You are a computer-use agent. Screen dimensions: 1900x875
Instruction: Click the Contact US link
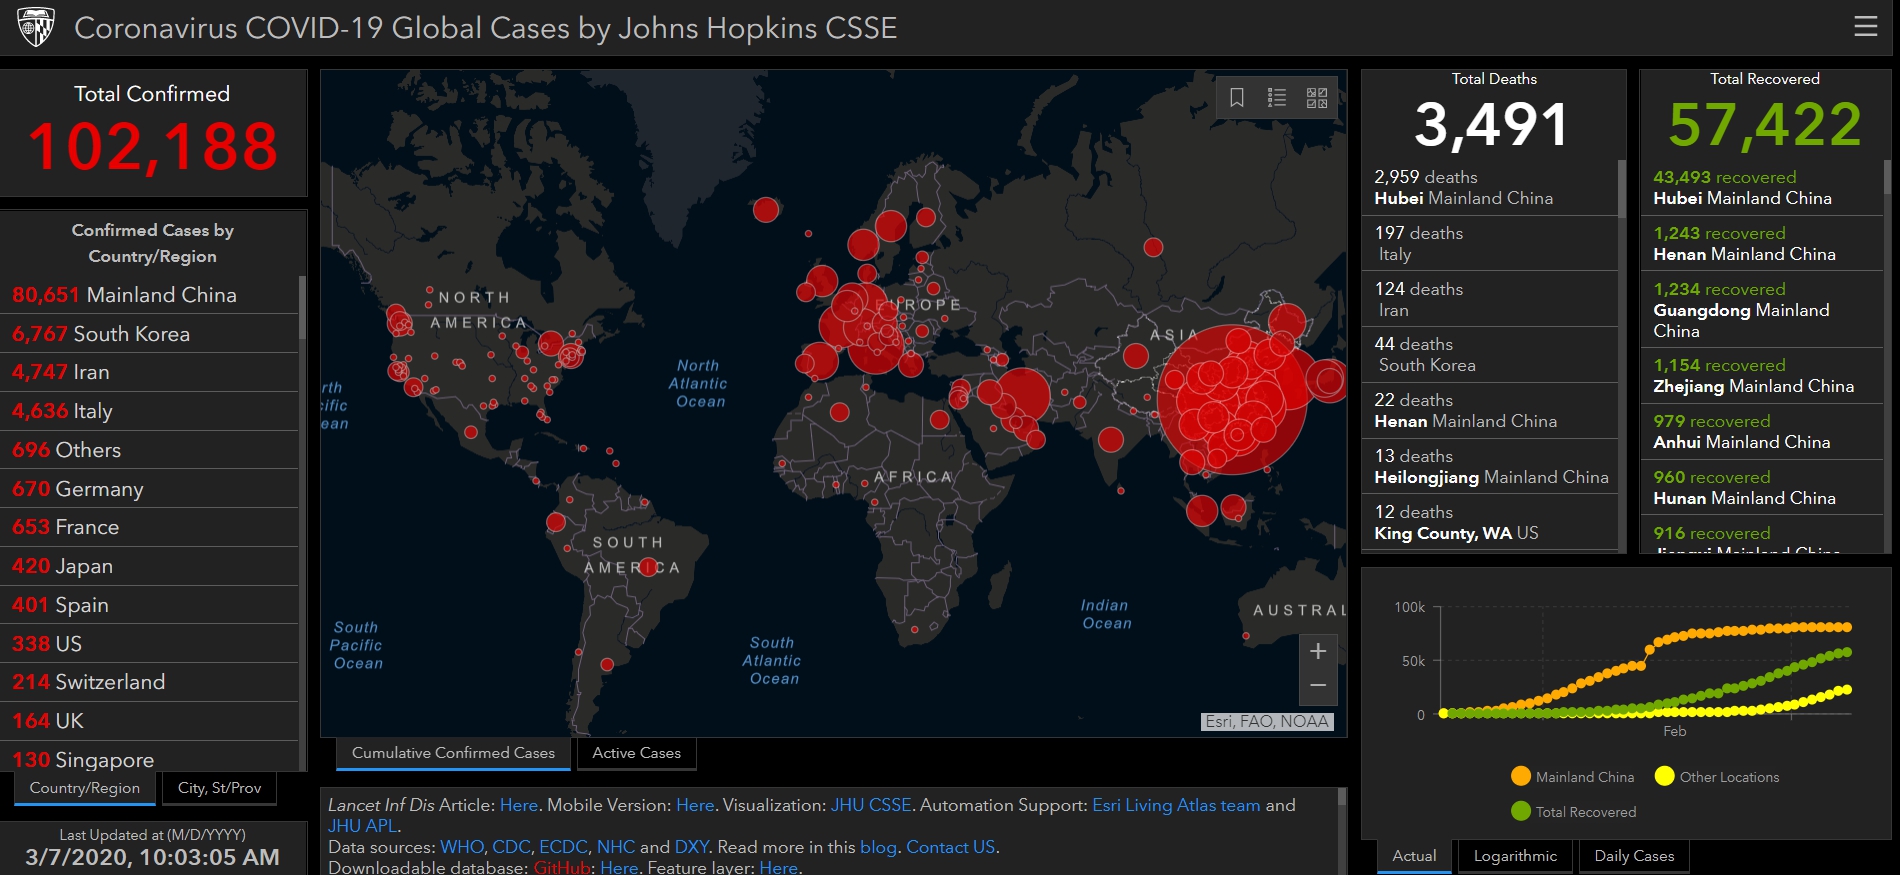point(950,847)
